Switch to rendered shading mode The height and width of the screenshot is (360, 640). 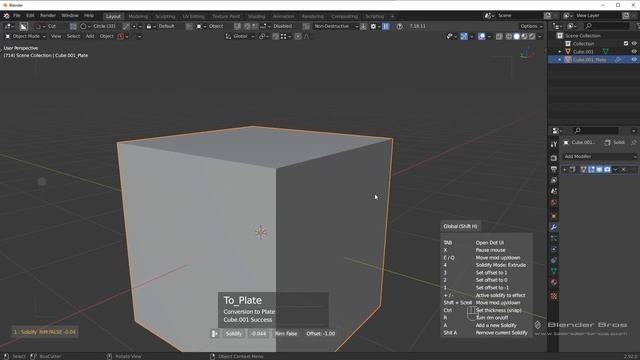(532, 36)
